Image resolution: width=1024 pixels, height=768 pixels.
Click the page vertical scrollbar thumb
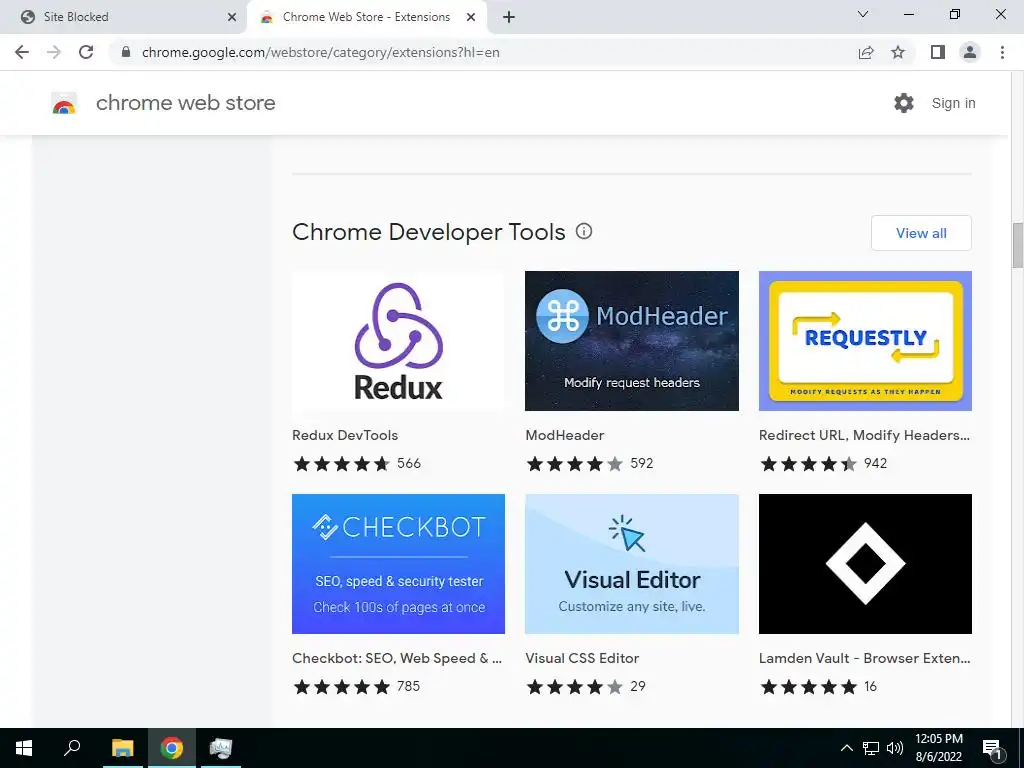click(x=1017, y=245)
